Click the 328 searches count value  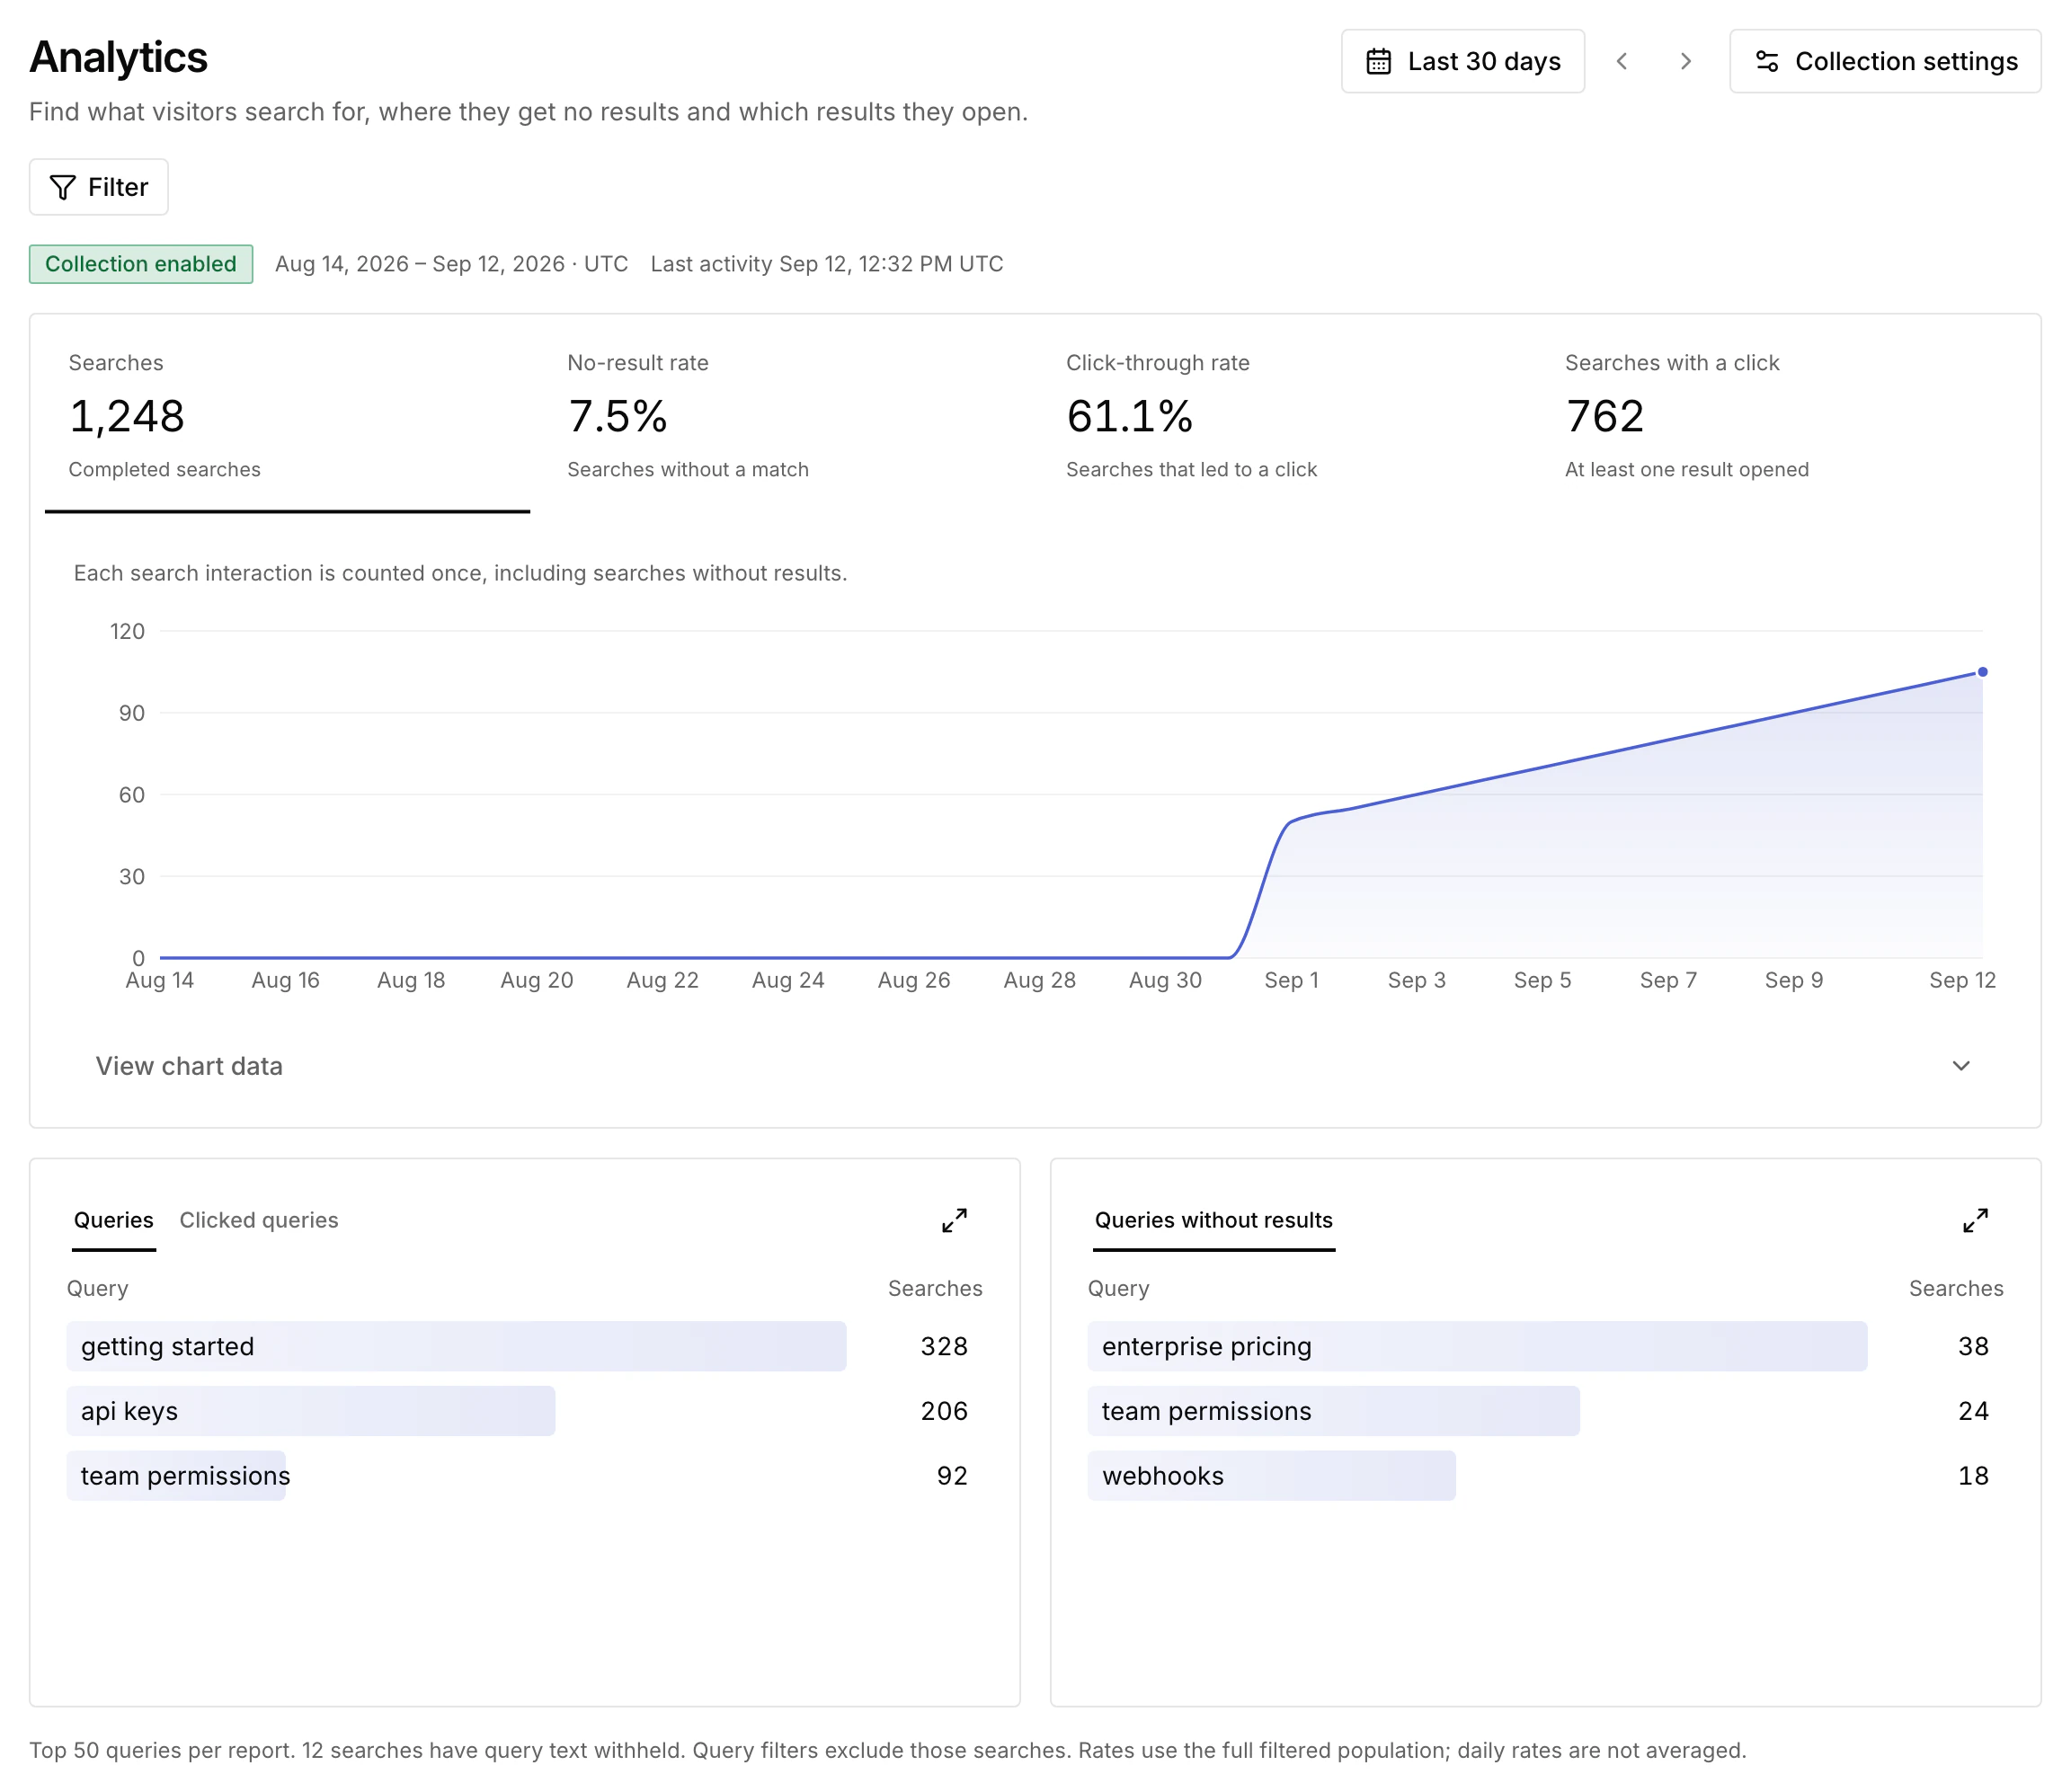point(944,1346)
